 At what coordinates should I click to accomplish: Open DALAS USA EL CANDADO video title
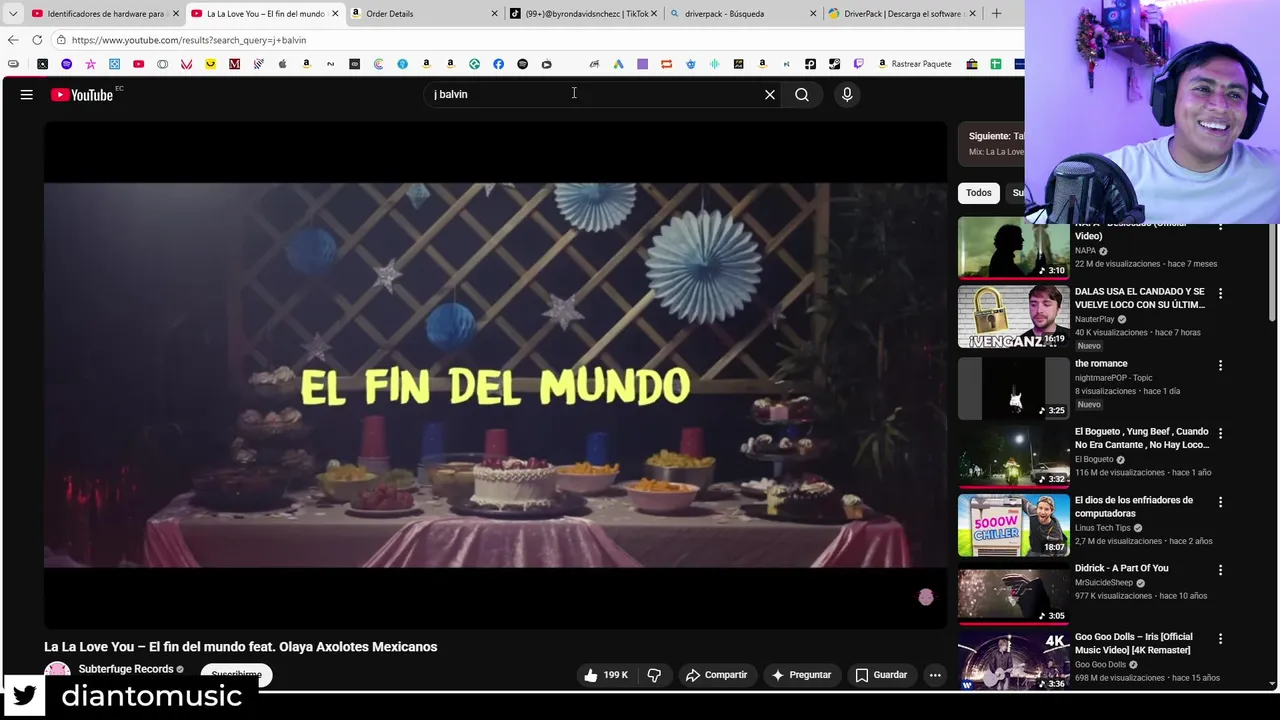point(1140,298)
